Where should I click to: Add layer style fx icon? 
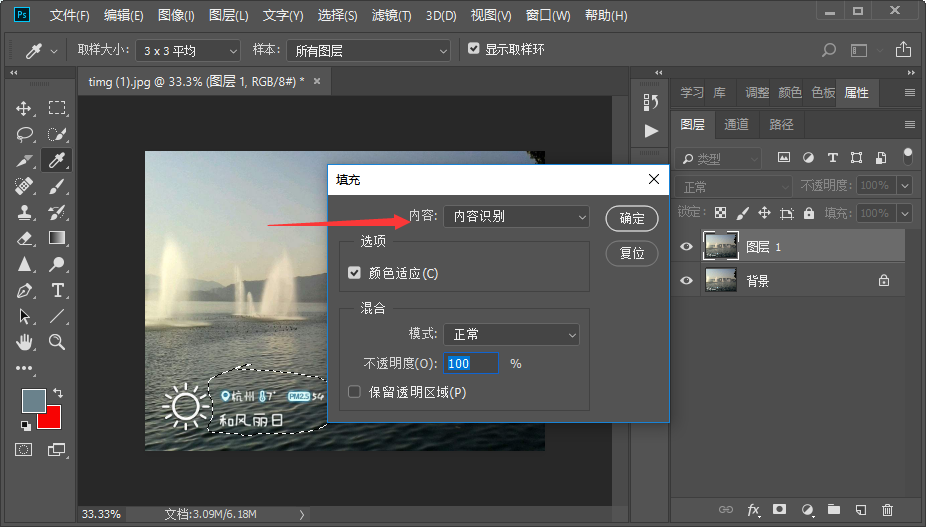(754, 509)
